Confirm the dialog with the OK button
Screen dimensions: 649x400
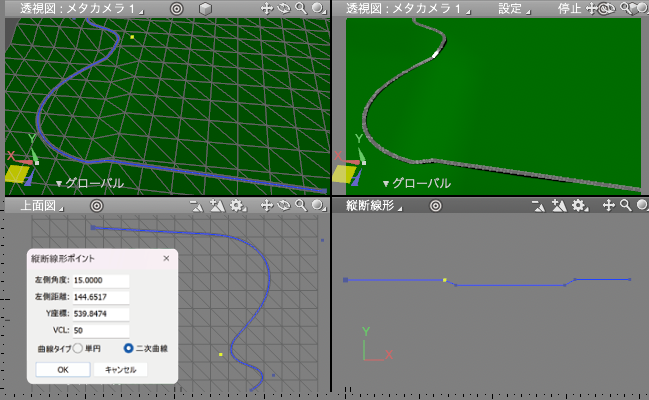click(x=63, y=370)
